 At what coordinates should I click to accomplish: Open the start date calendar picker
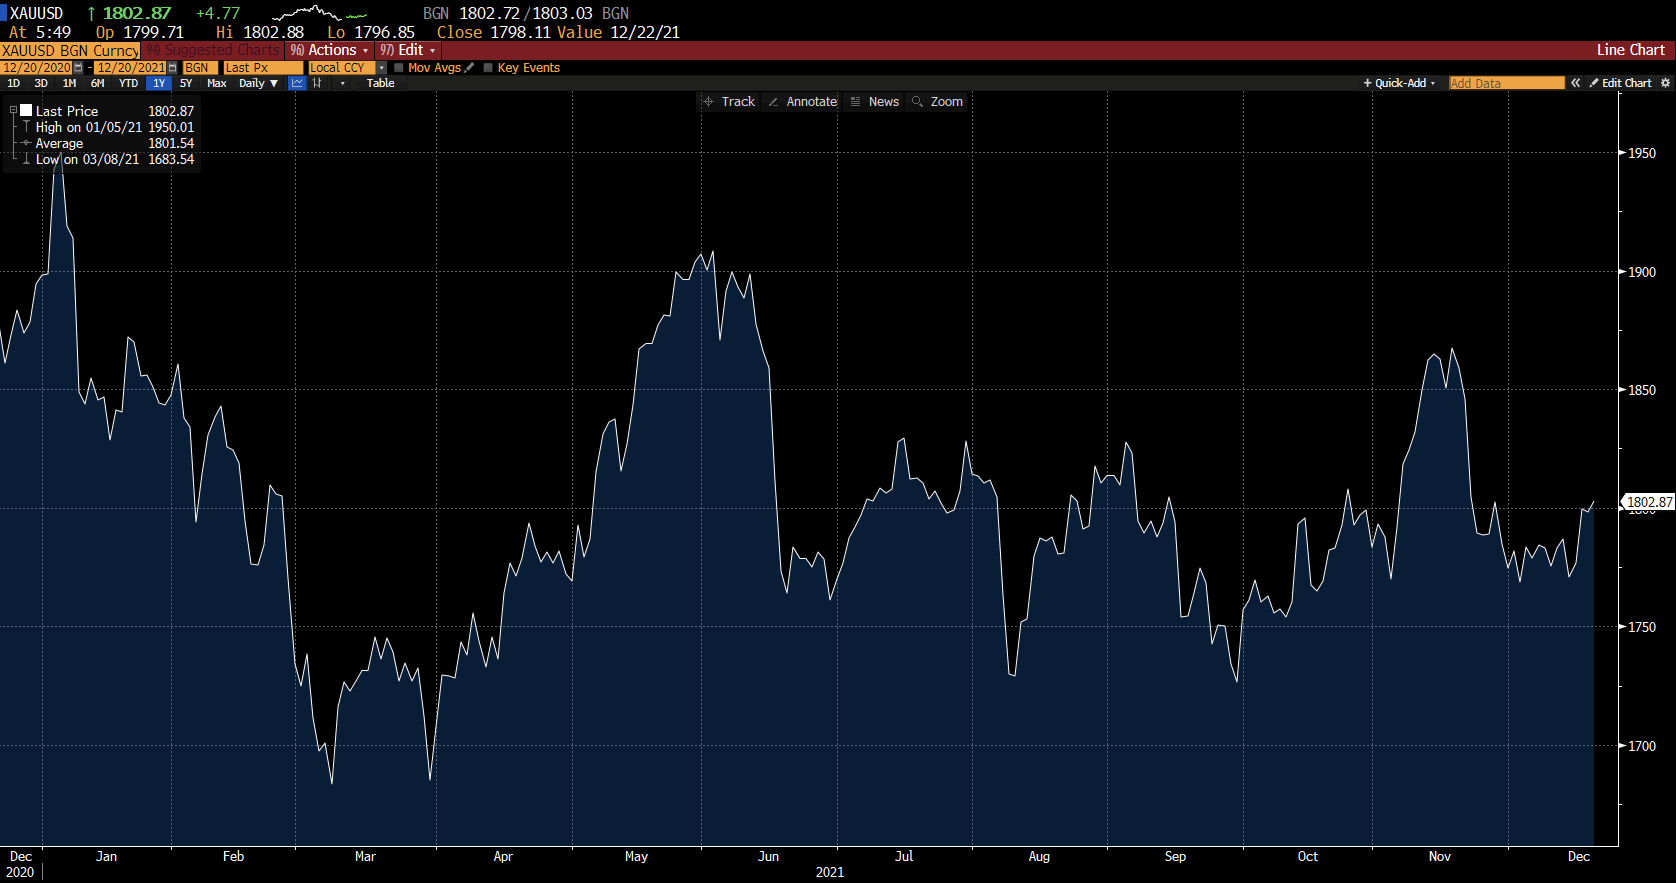[x=79, y=68]
